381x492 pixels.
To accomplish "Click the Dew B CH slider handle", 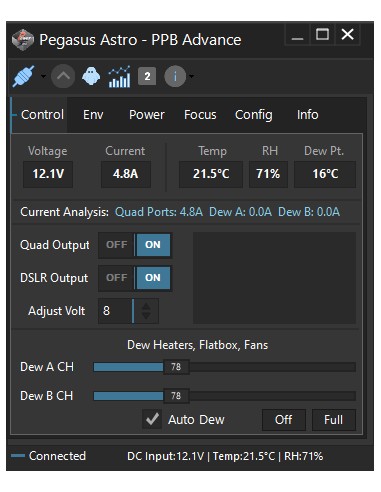I will [x=176, y=396].
